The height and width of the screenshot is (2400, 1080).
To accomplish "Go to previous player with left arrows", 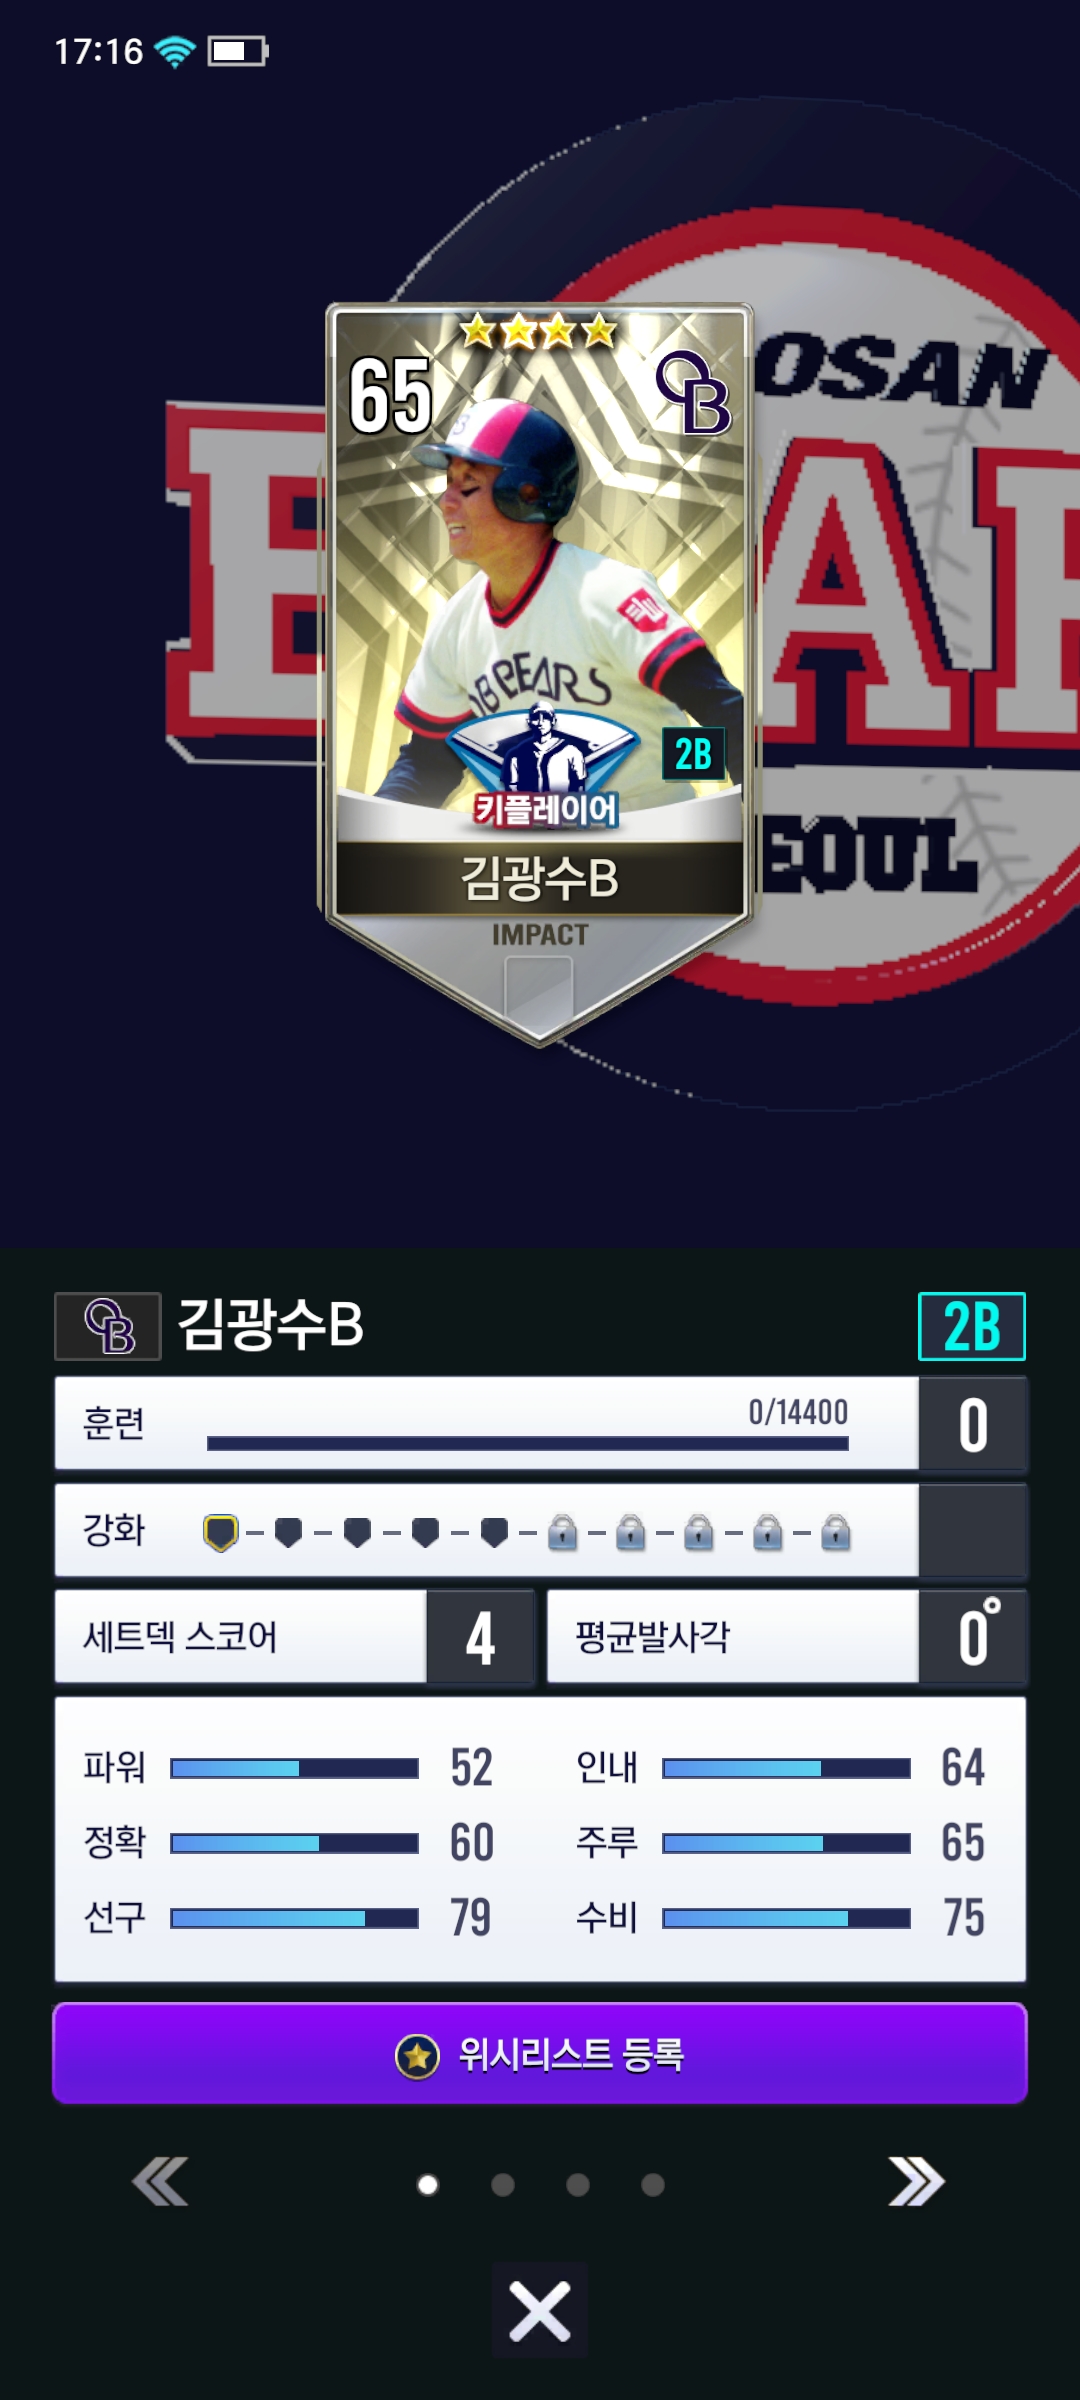I will [x=161, y=2181].
